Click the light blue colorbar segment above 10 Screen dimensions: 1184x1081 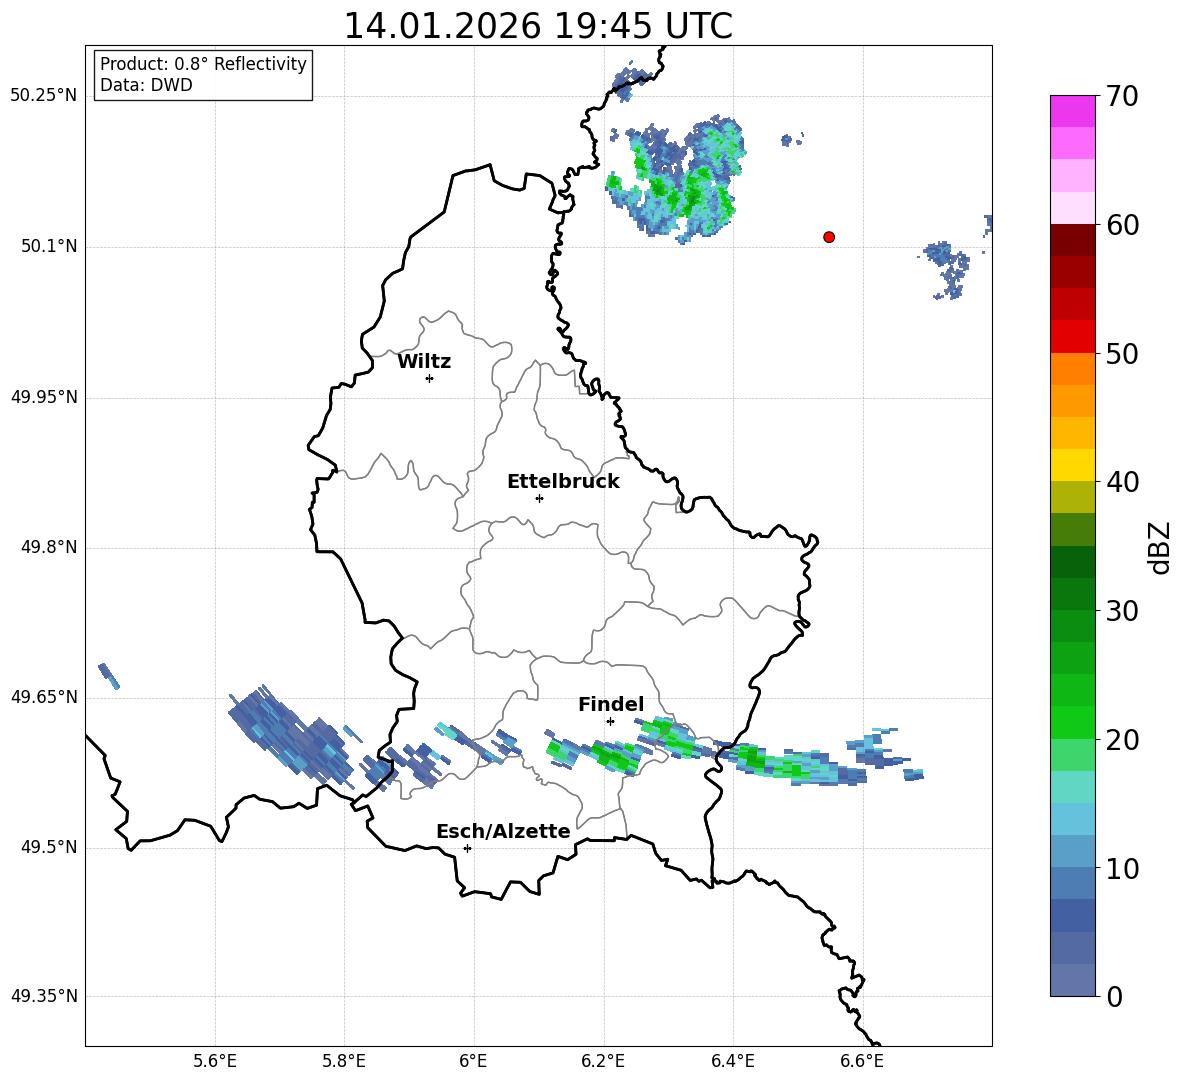tap(1072, 852)
